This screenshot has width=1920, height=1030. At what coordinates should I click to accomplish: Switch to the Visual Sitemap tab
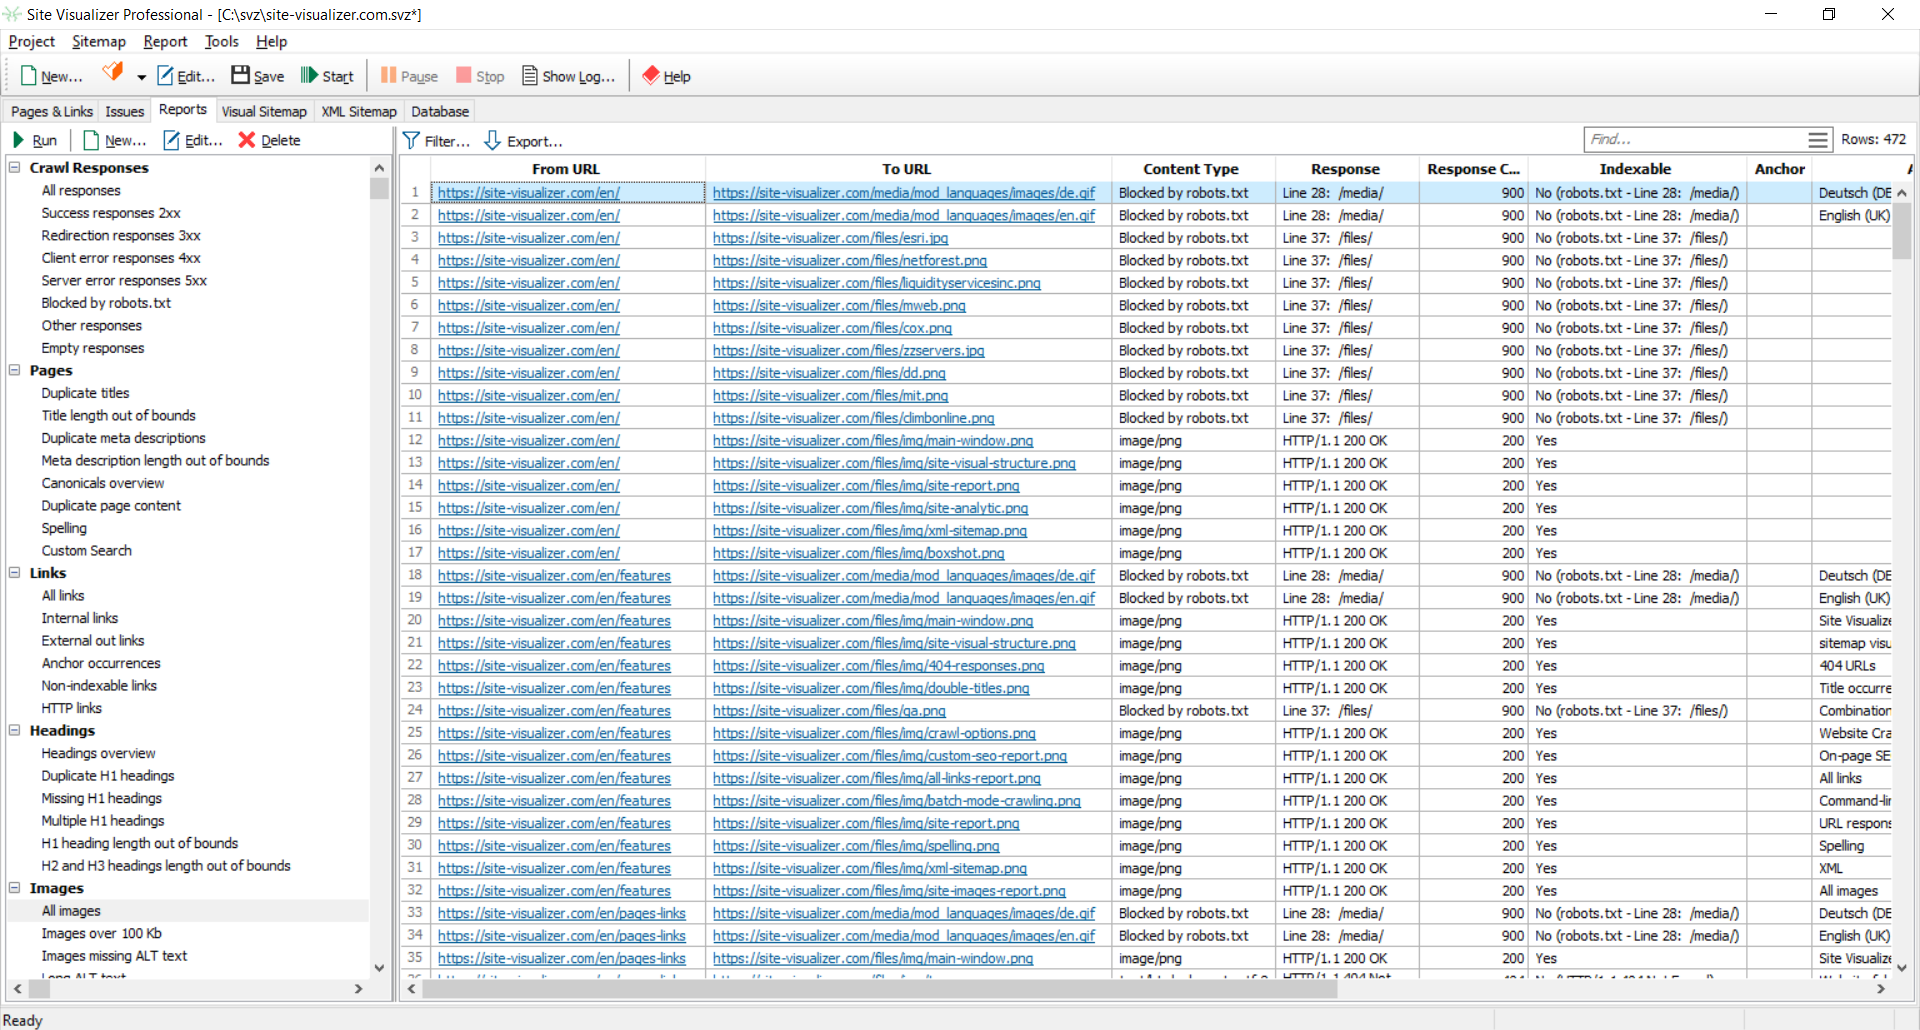(264, 111)
